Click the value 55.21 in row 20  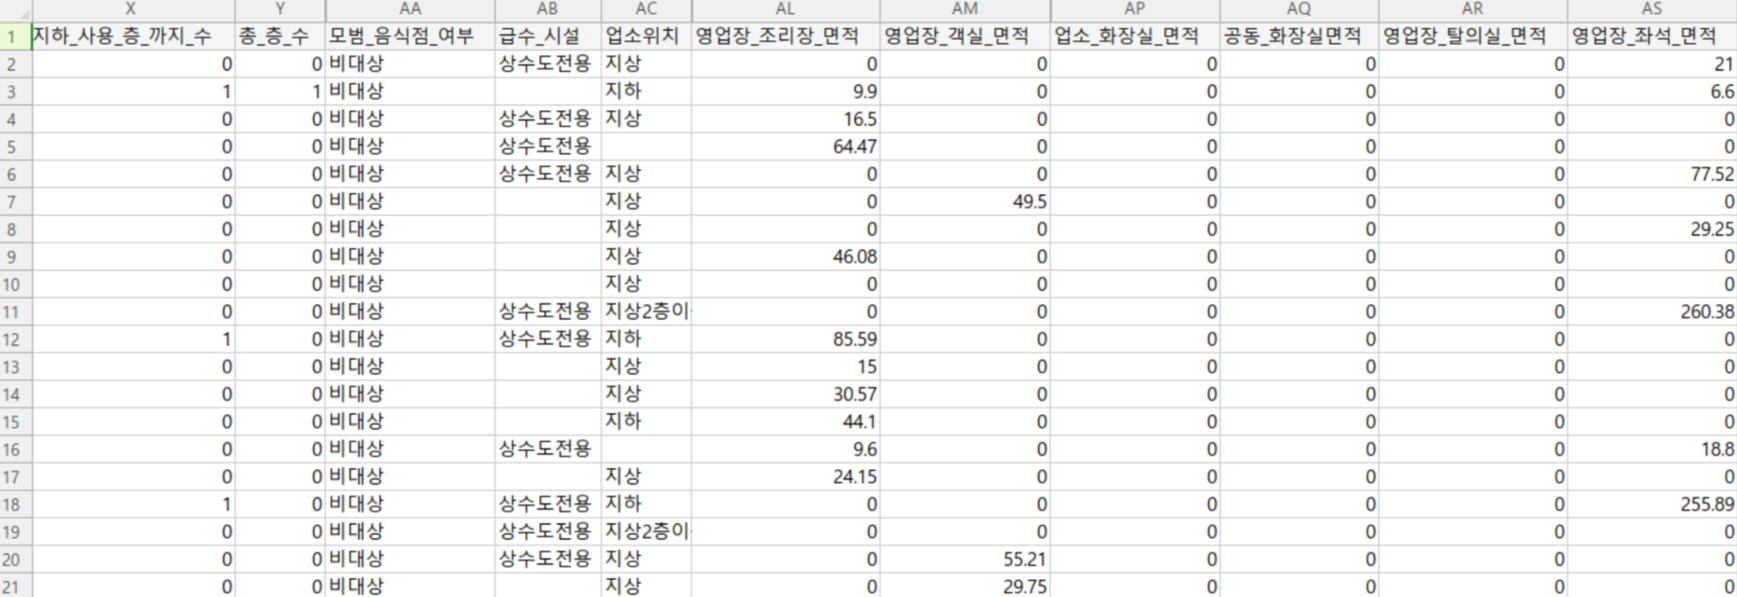[1025, 559]
